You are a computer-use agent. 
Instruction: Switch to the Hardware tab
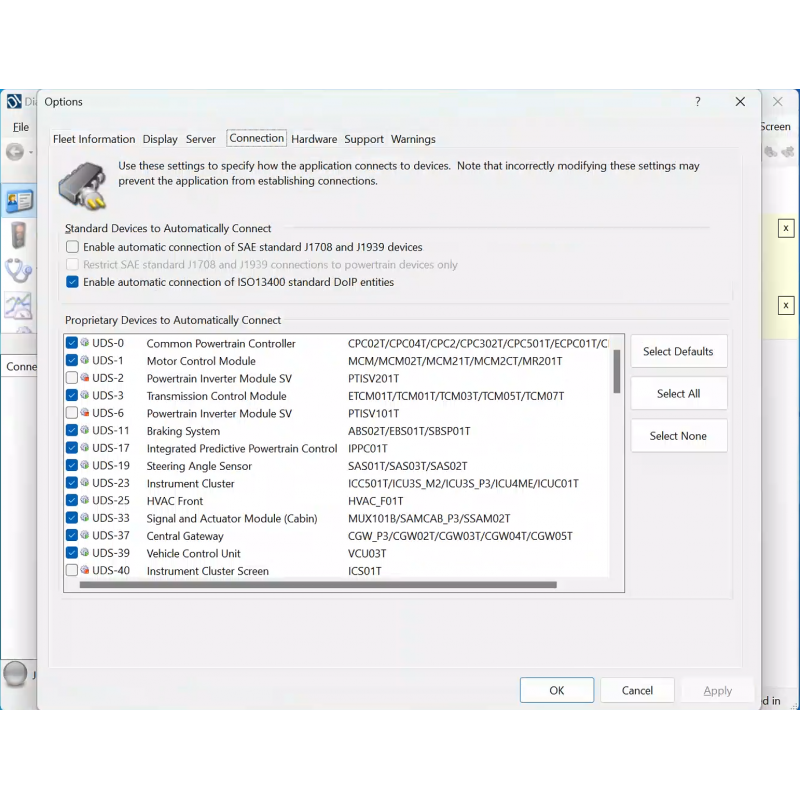[314, 139]
